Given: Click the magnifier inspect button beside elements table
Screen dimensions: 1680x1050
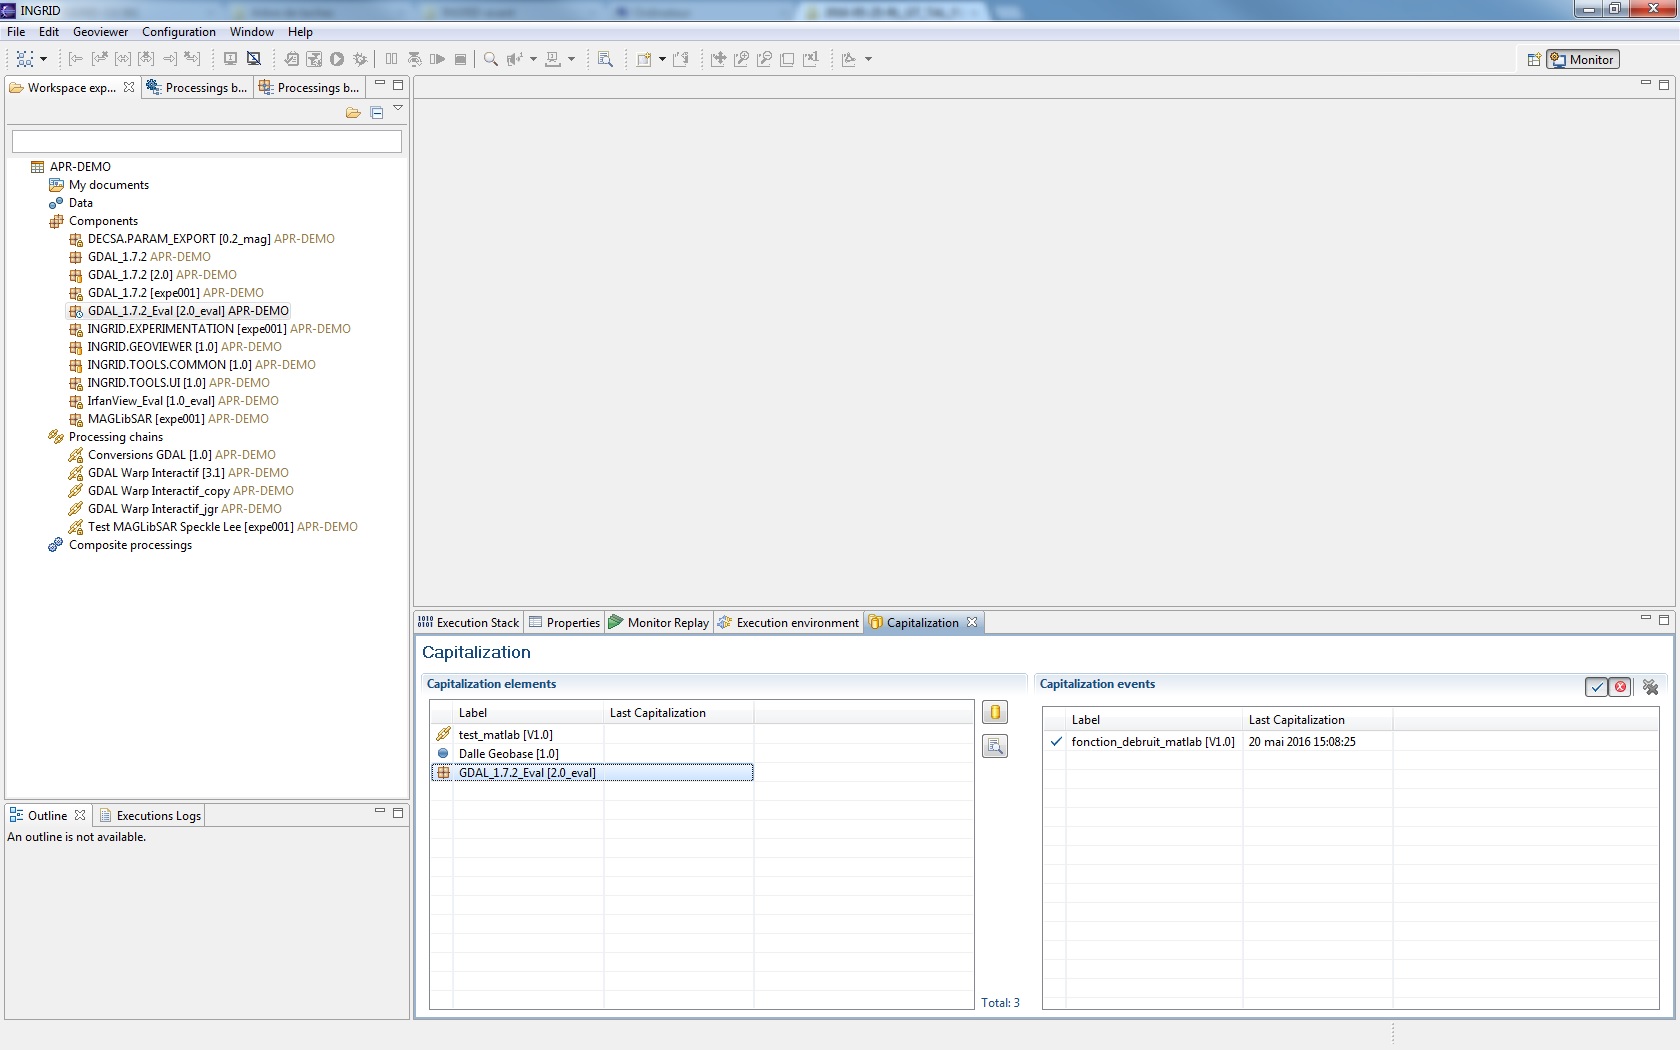Looking at the screenshot, I should click(x=995, y=746).
